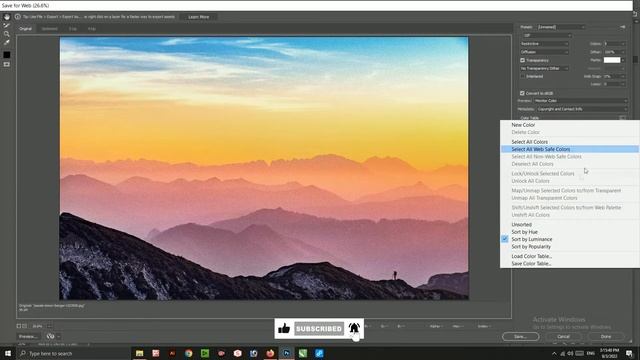Switch to the Optimized tab
640x360 pixels.
49,29
